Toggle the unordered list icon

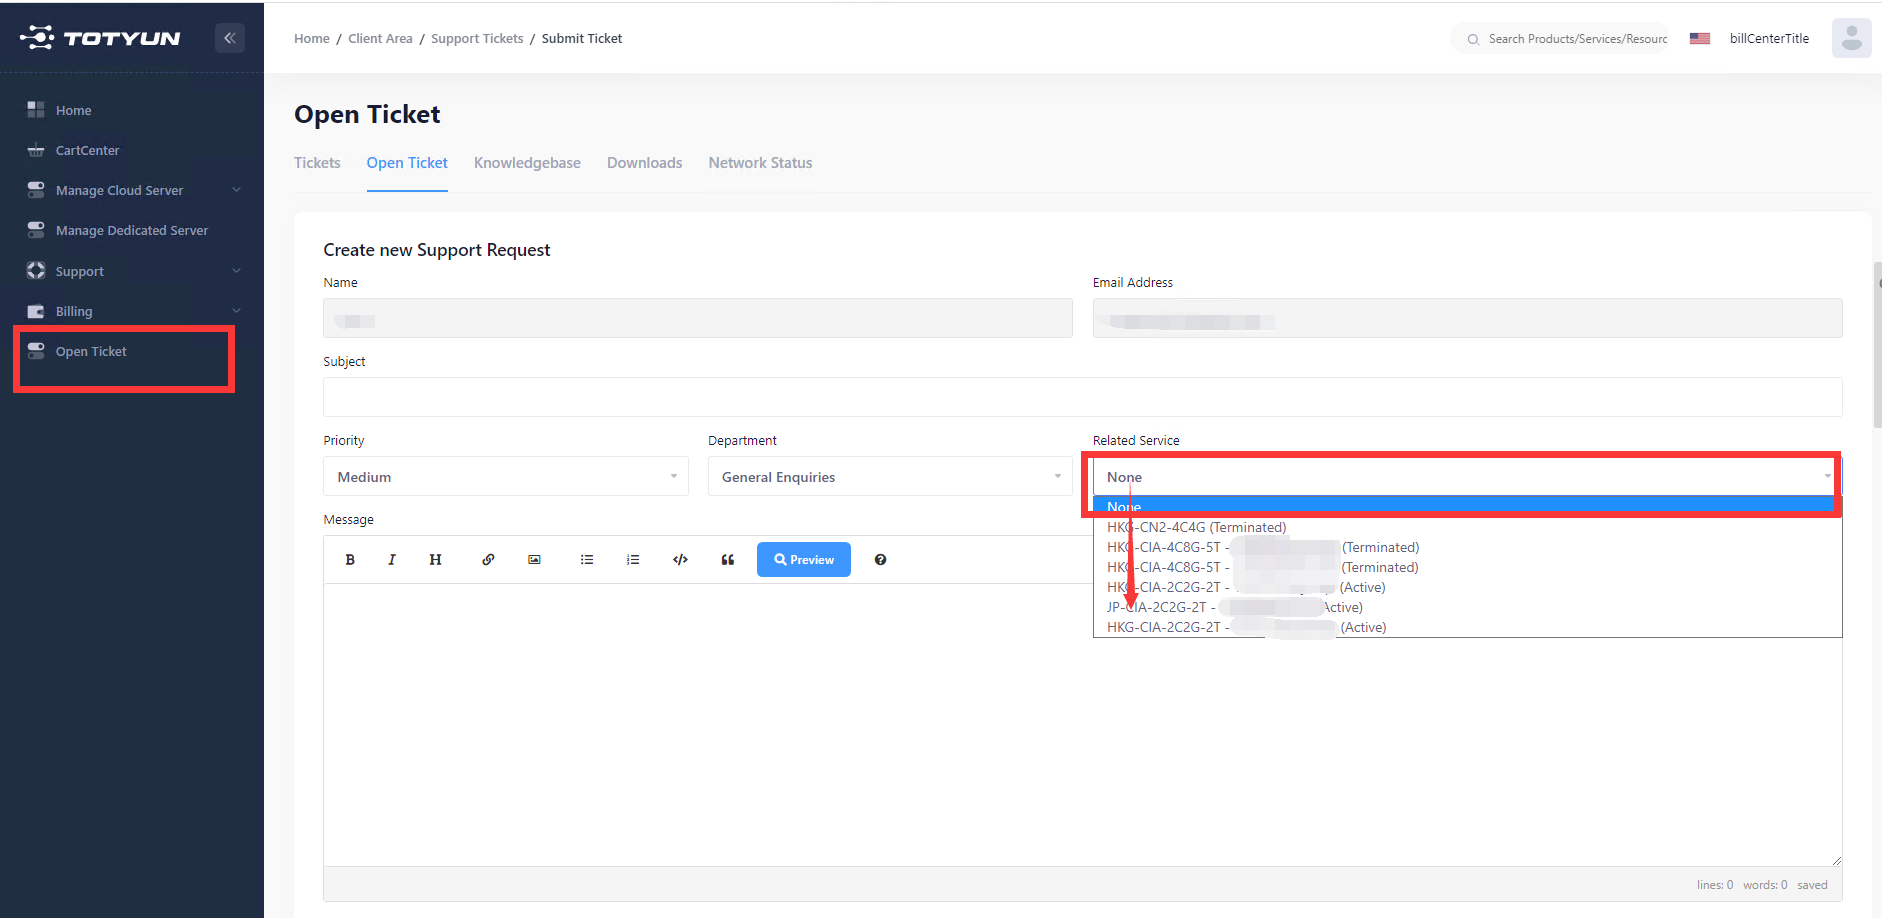pyautogui.click(x=587, y=560)
